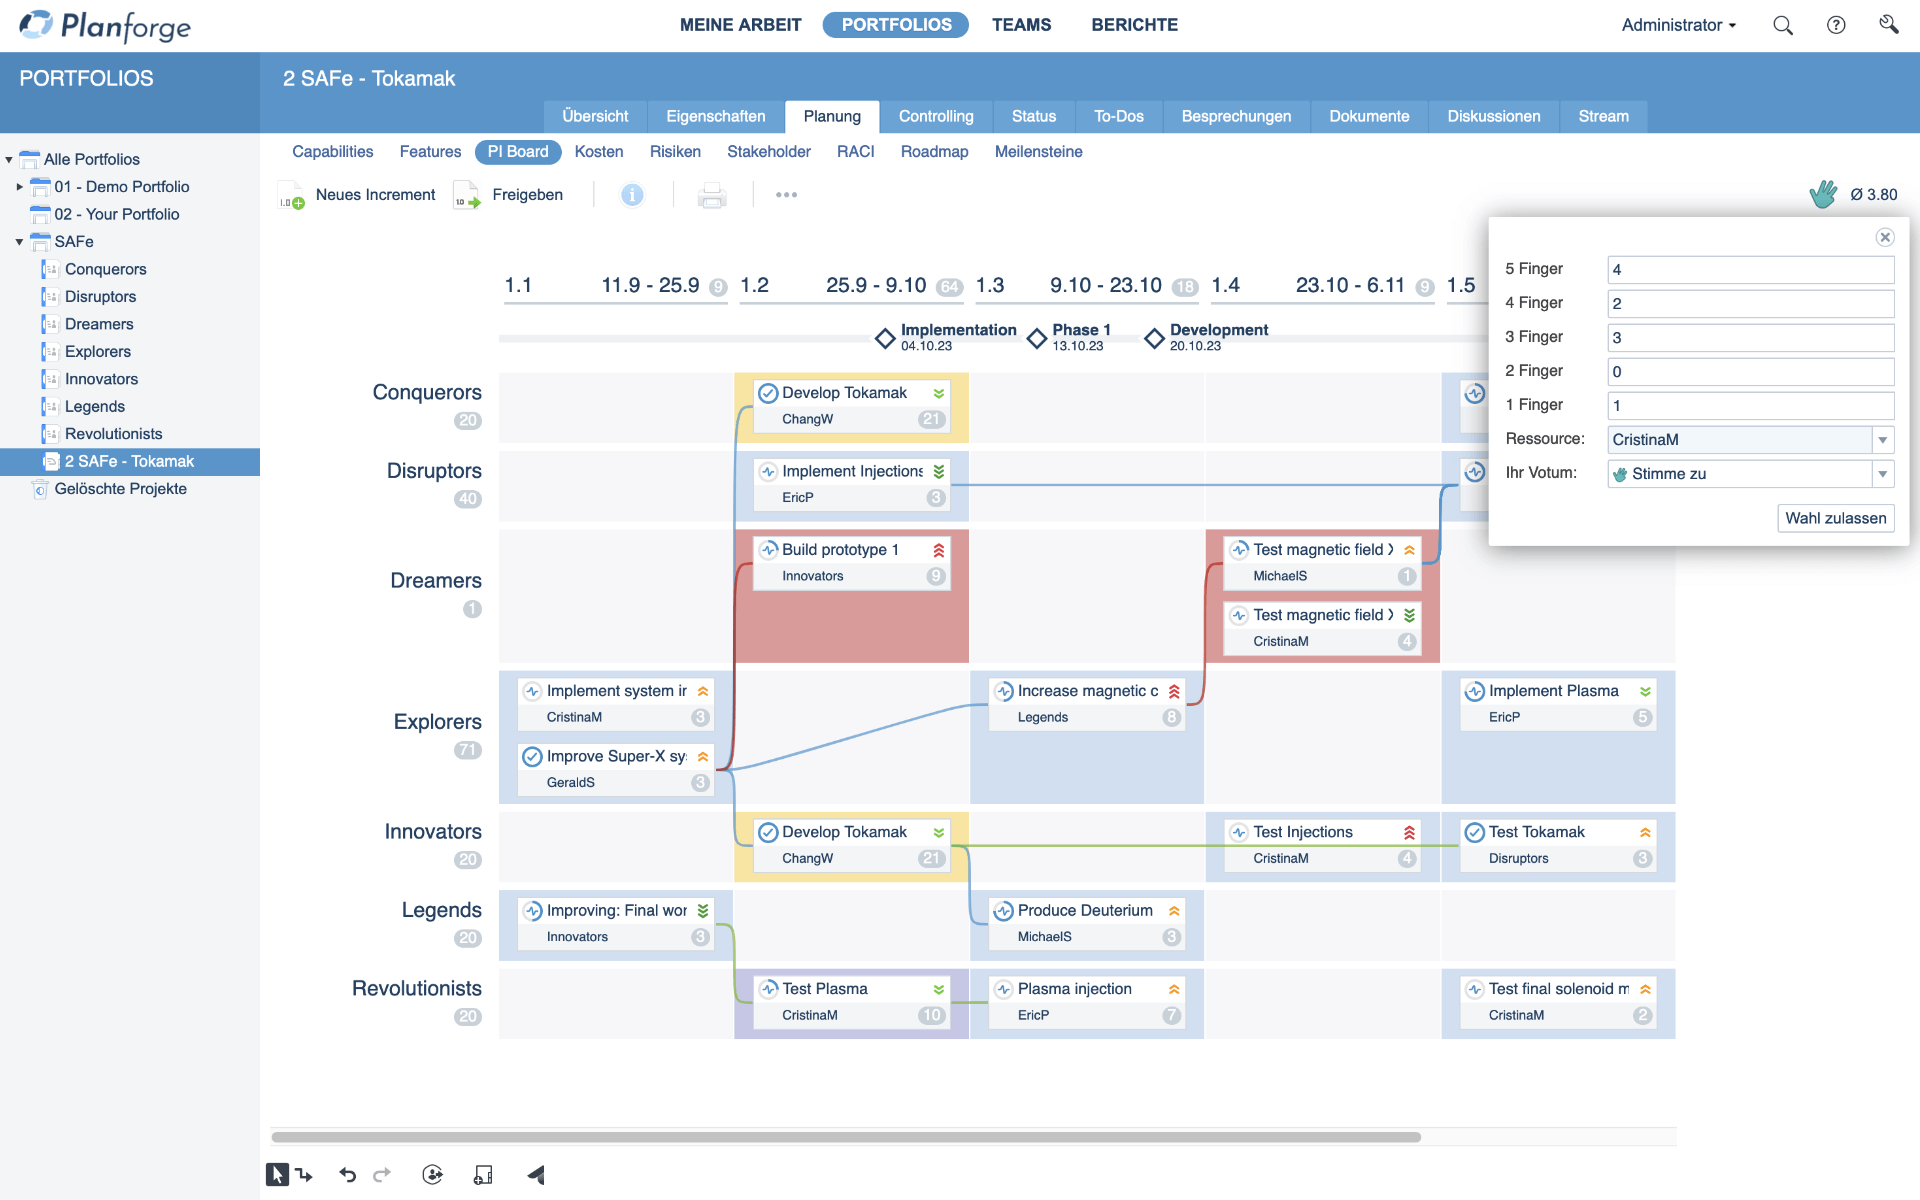Select the Features subtab
The image size is (1920, 1200).
click(x=430, y=152)
